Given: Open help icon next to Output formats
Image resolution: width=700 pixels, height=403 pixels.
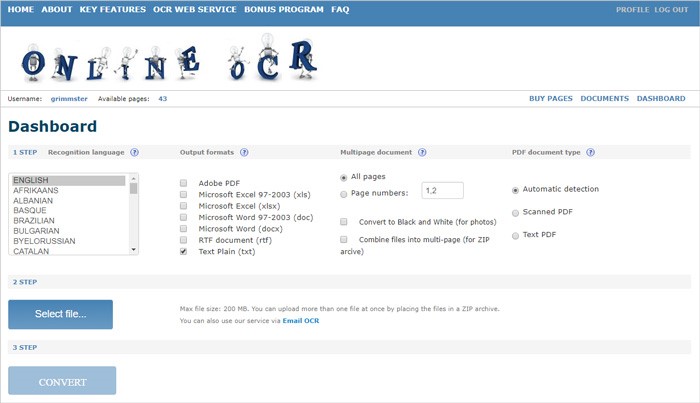Looking at the screenshot, I should pos(244,152).
